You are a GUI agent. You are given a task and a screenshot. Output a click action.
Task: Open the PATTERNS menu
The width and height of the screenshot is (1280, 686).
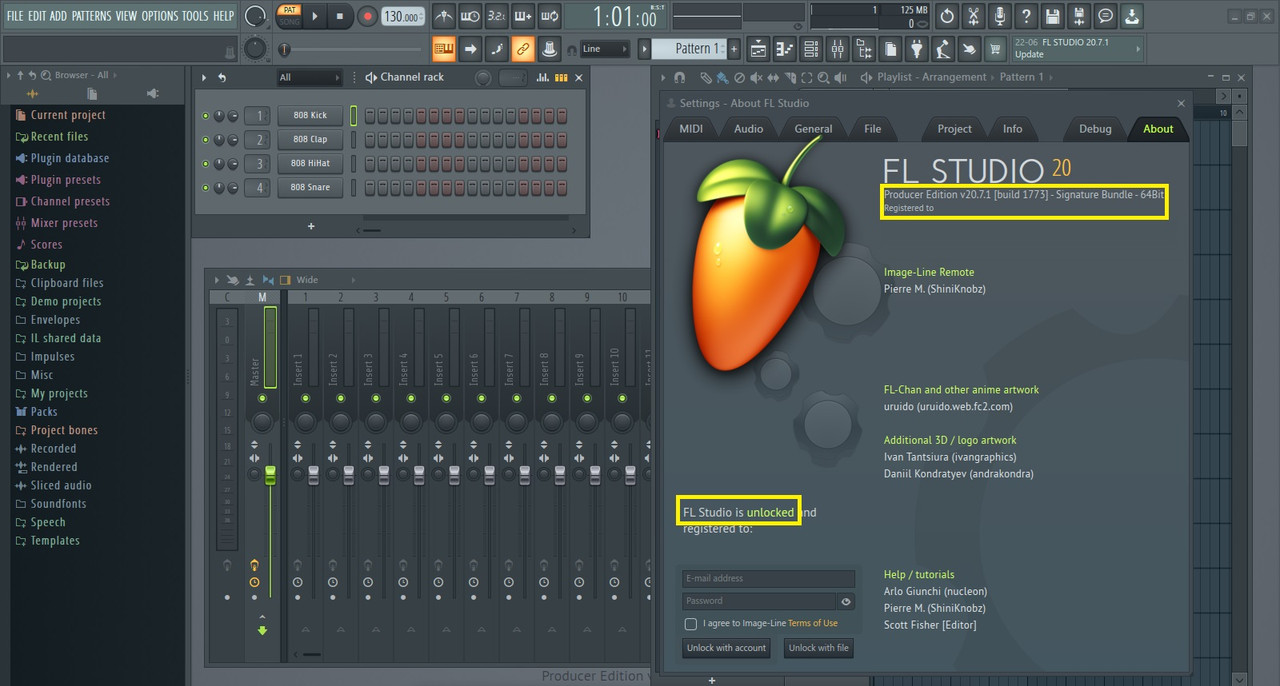(x=91, y=16)
